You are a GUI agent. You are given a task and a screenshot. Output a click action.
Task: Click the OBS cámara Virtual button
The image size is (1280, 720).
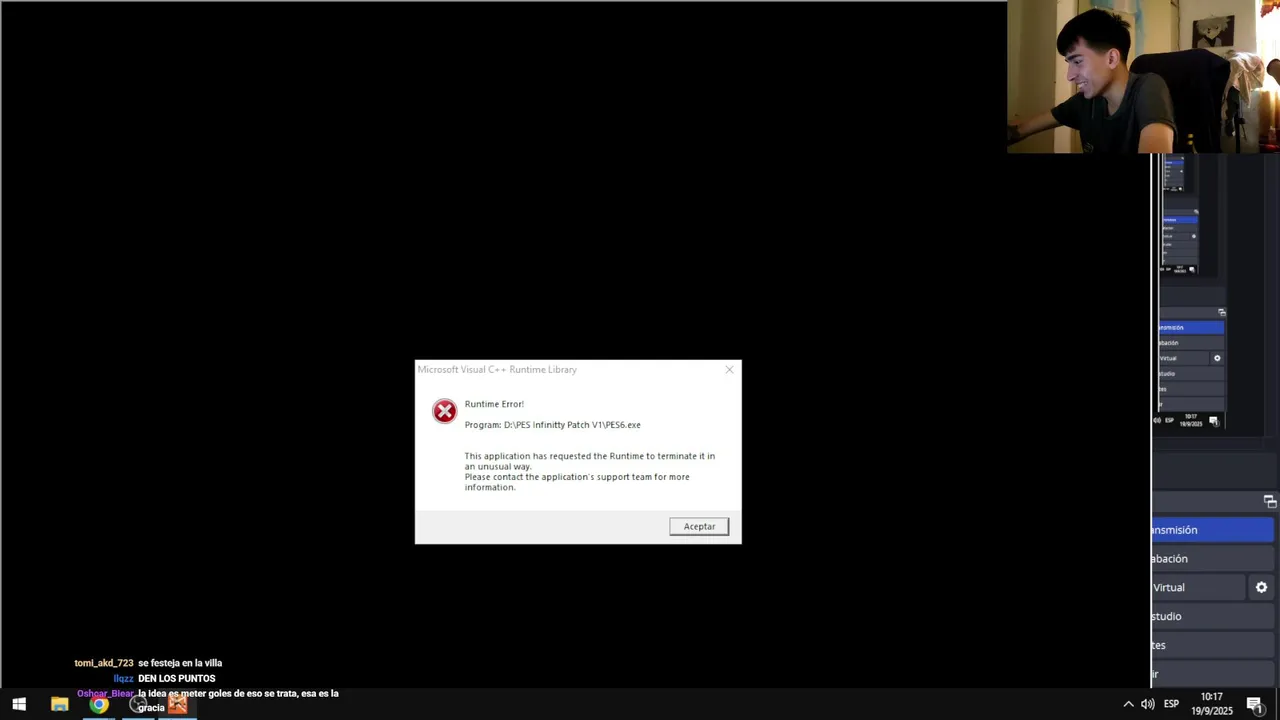[1198, 588]
